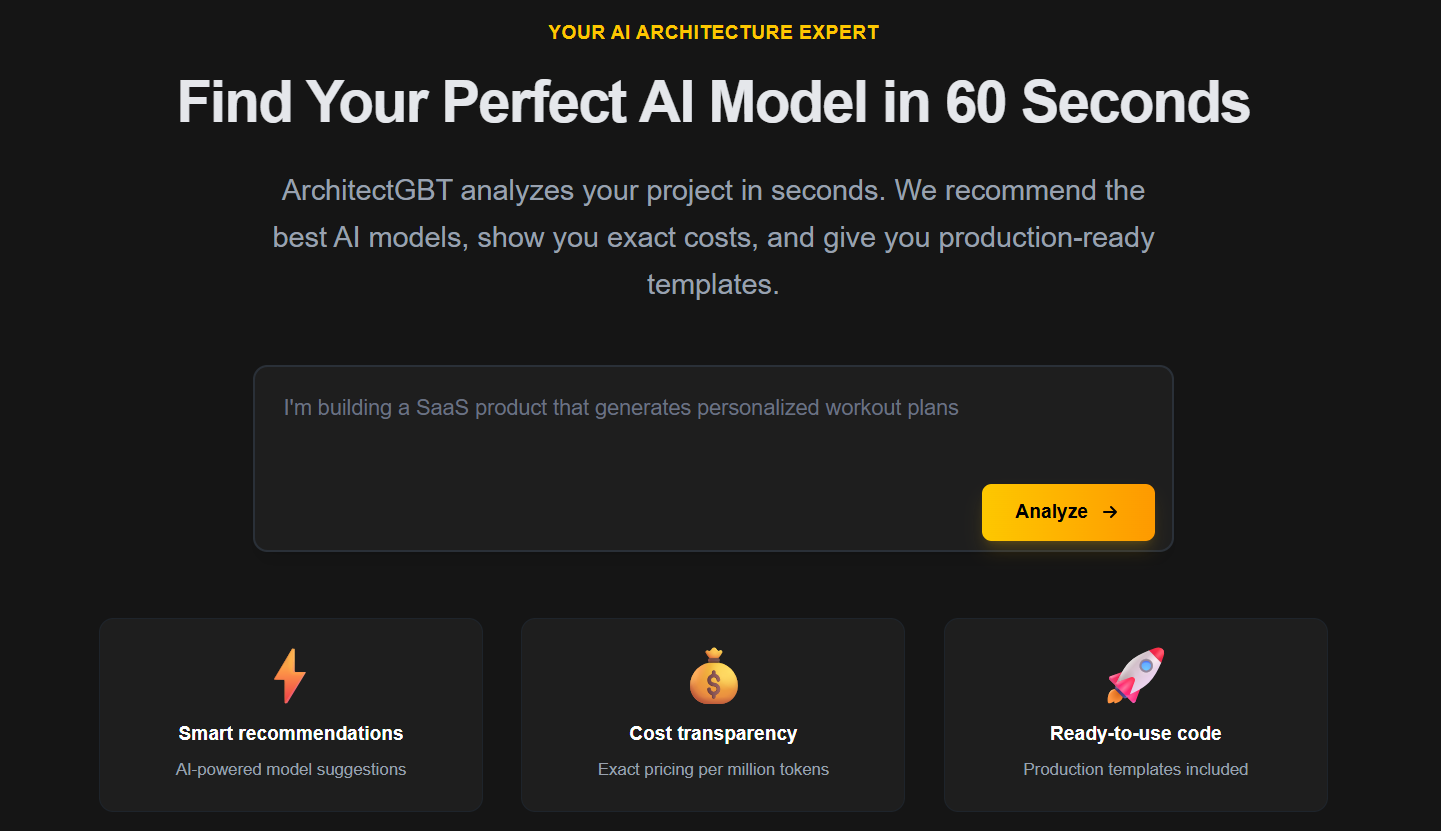Click the Smart recommendations heading text
Image resolution: width=1441 pixels, height=831 pixels.
pos(290,732)
